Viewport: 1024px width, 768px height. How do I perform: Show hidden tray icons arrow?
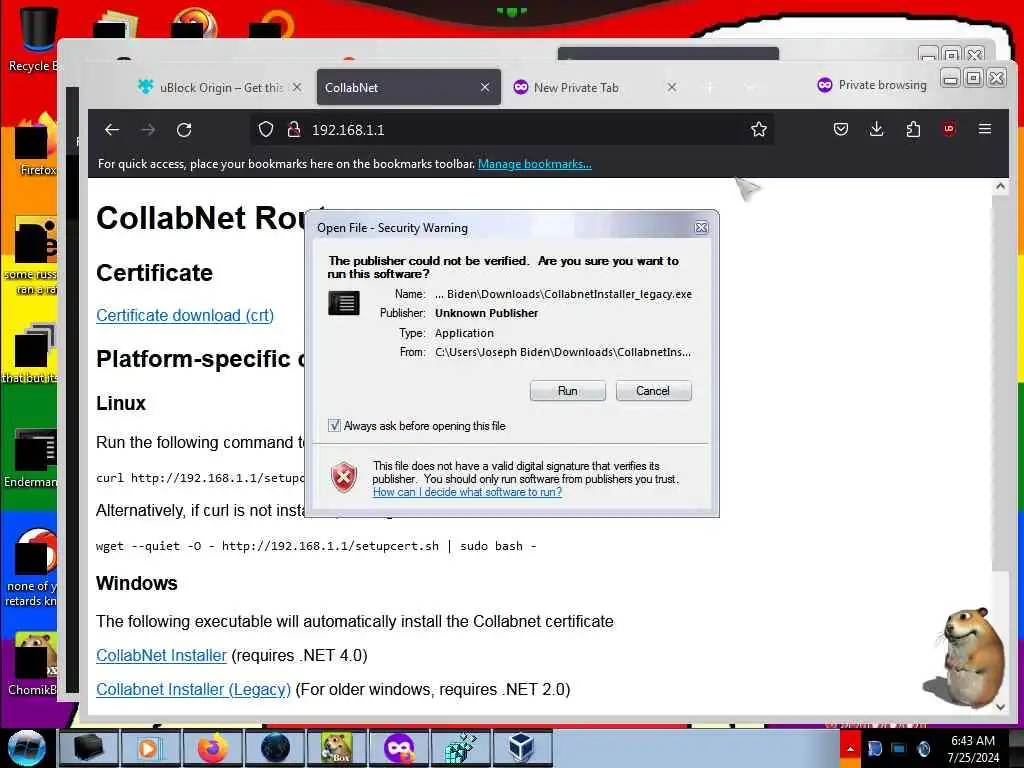click(x=850, y=749)
